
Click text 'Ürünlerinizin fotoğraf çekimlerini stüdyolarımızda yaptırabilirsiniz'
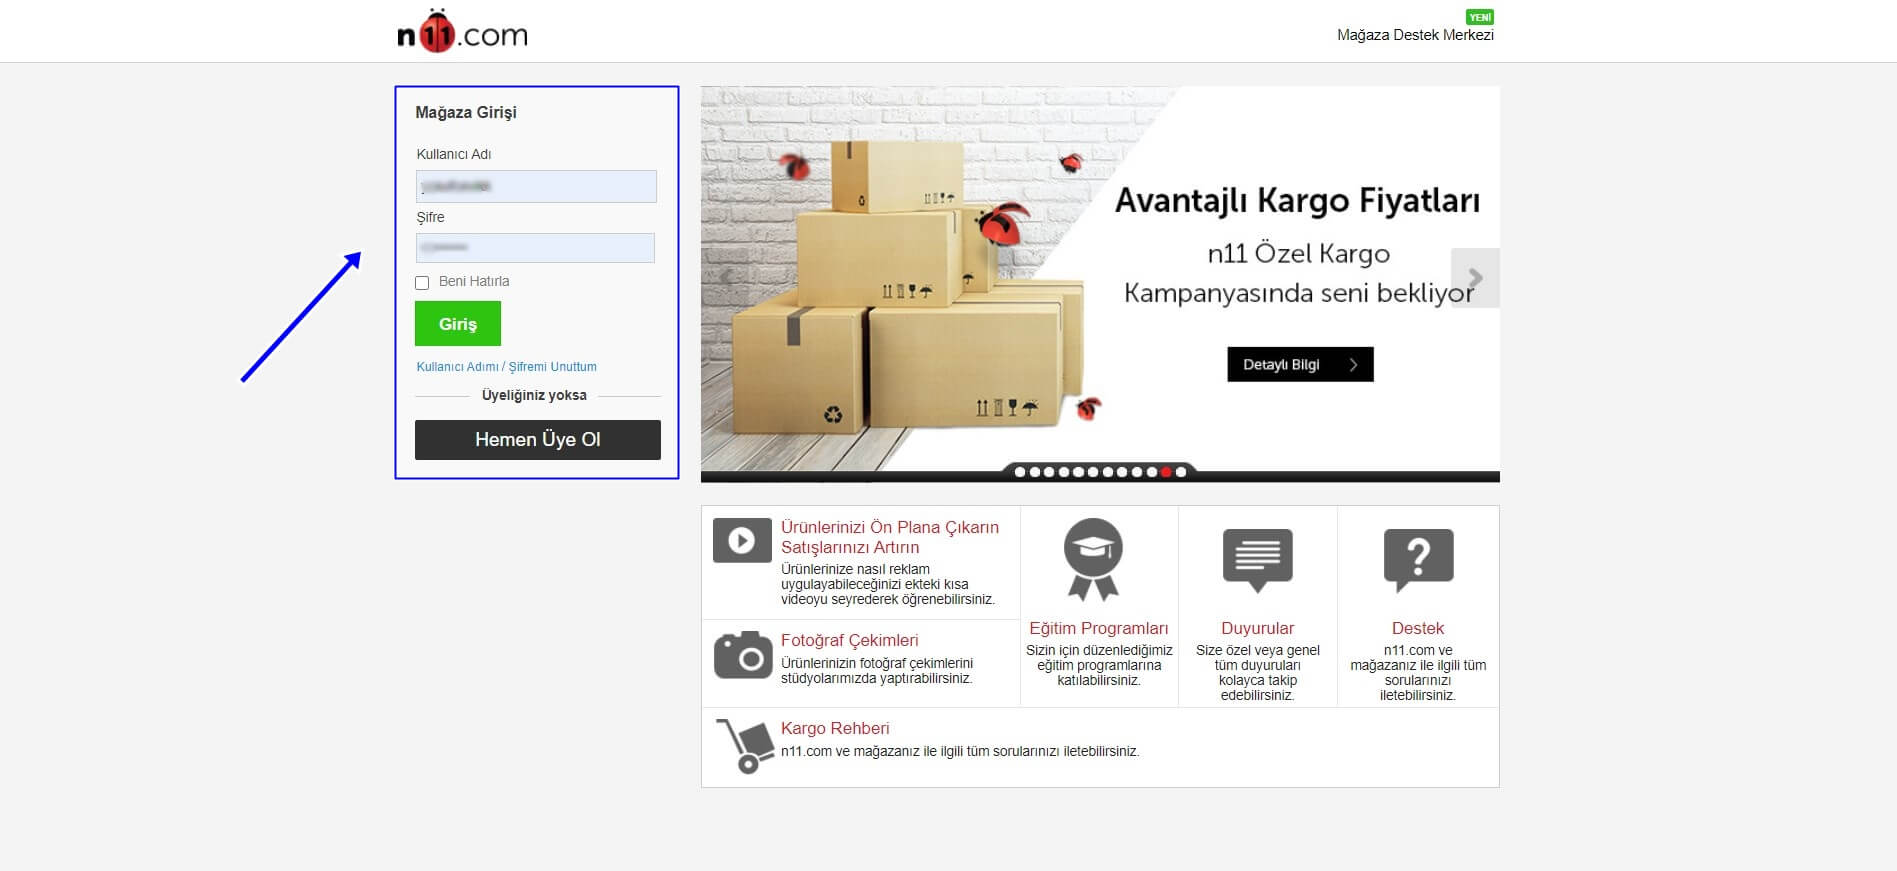point(877,670)
